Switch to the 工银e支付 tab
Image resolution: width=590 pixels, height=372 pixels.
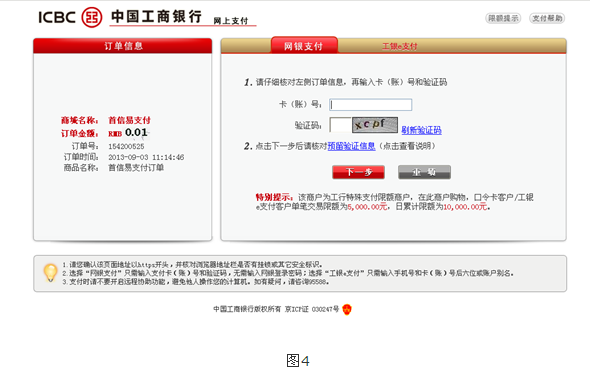click(x=400, y=46)
